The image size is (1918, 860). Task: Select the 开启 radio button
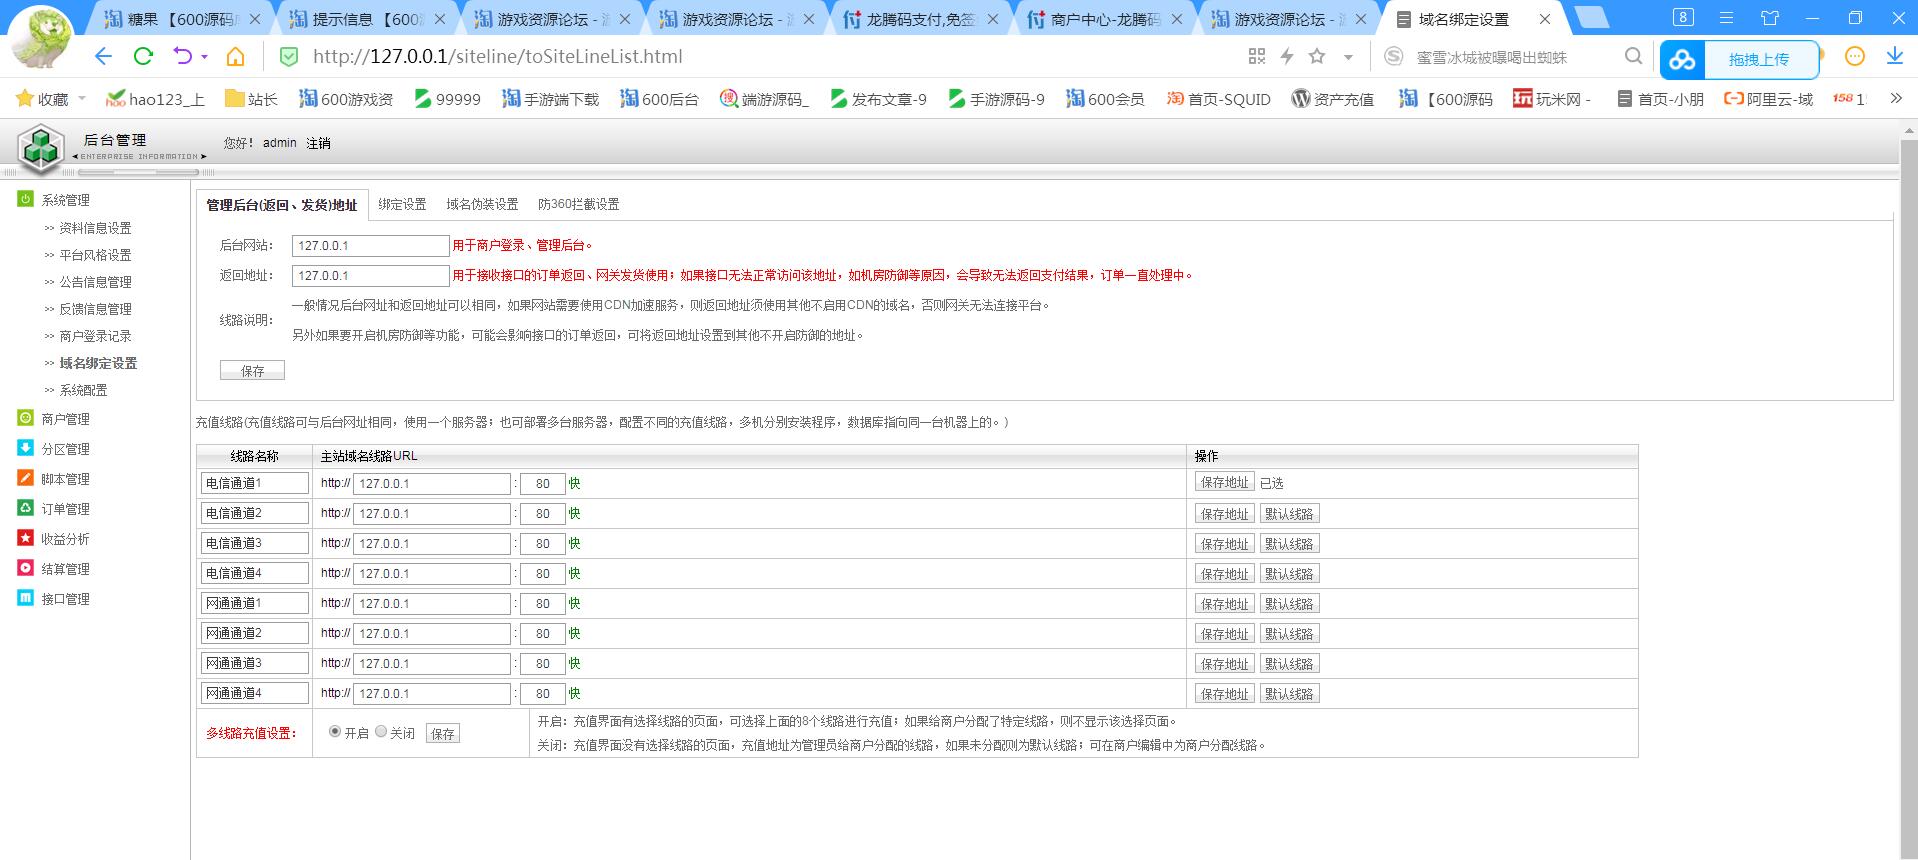335,732
